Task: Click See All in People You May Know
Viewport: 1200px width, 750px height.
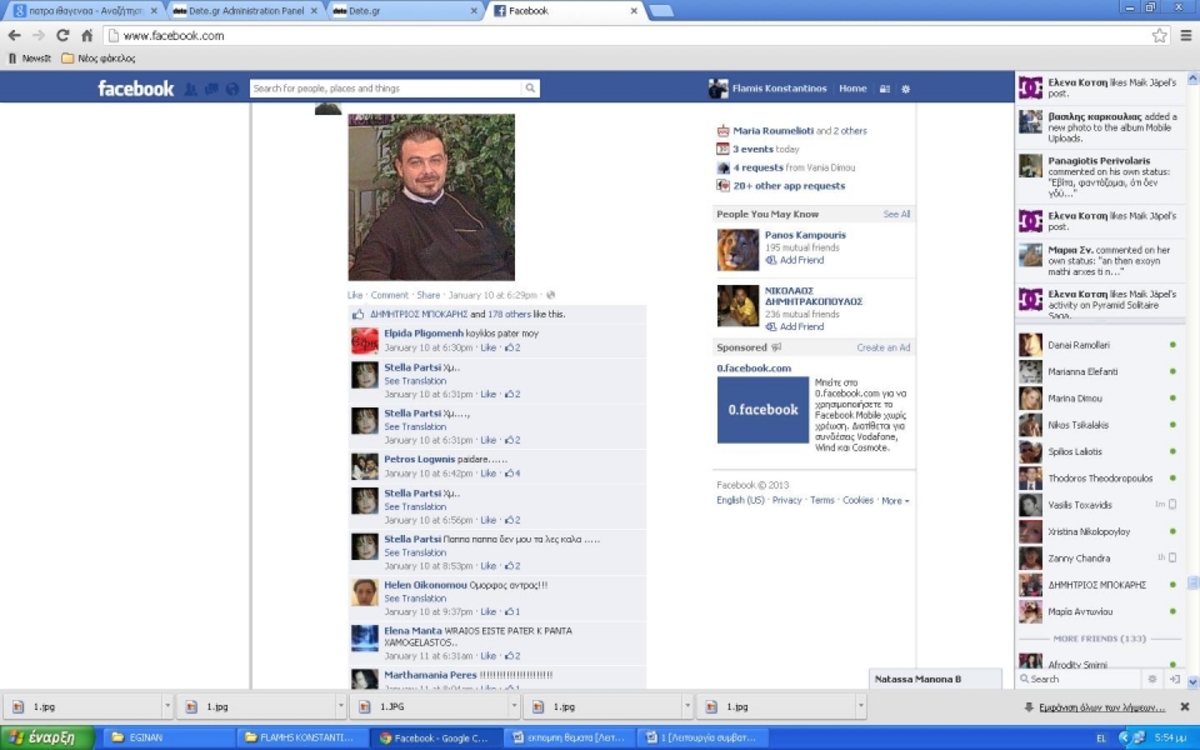Action: 897,214
